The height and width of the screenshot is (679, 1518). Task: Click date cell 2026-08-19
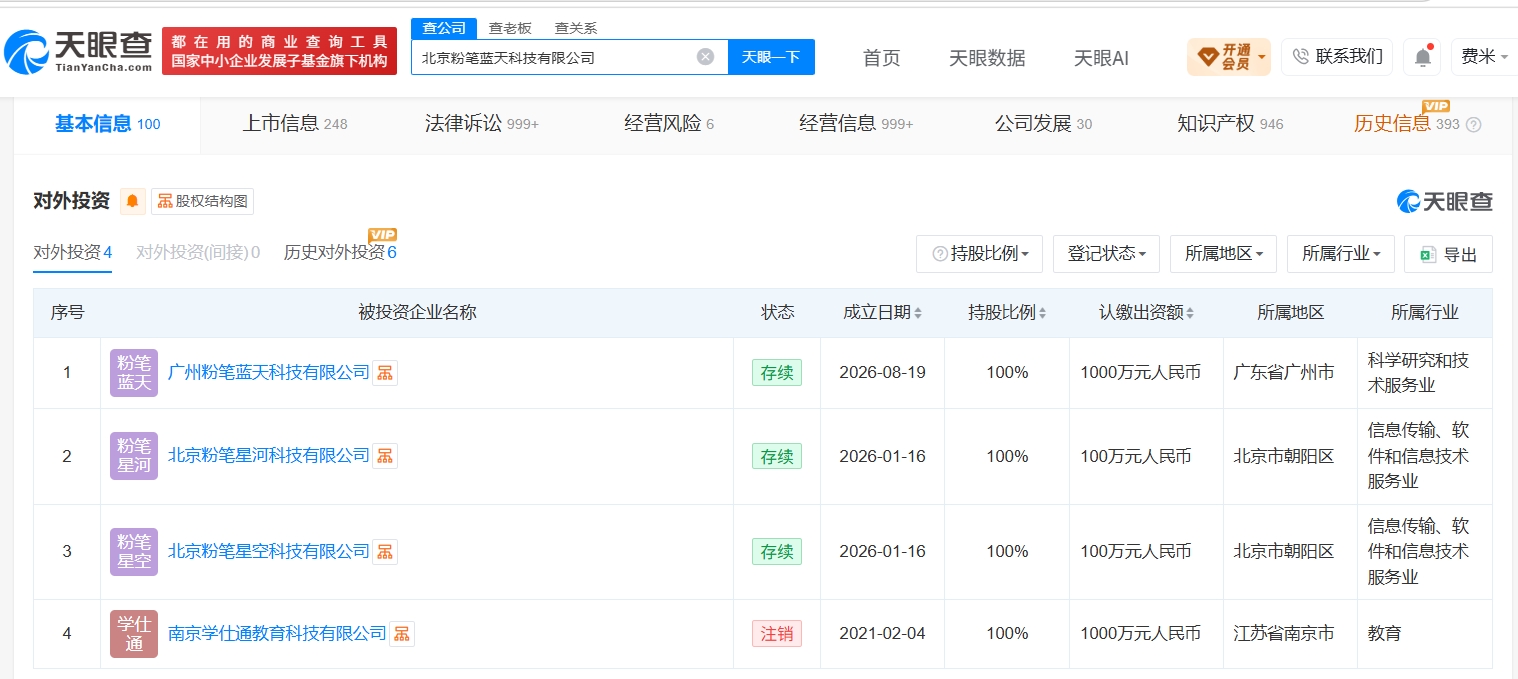tap(882, 373)
